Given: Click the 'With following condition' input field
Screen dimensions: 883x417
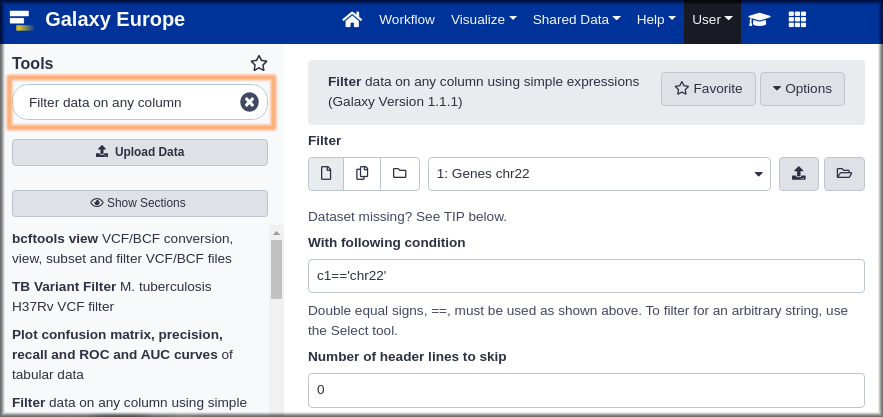Looking at the screenshot, I should (x=586, y=276).
